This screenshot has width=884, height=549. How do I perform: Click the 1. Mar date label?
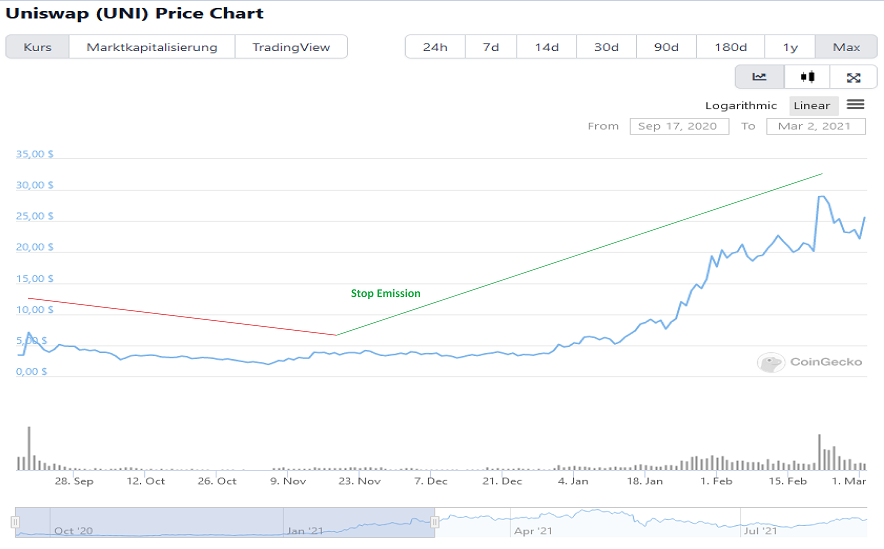tap(849, 481)
